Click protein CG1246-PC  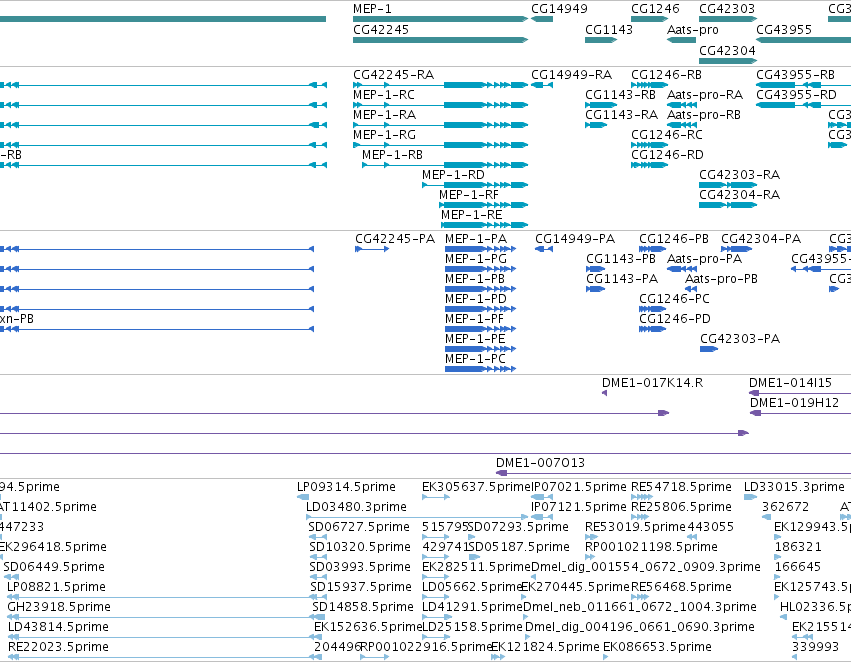[652, 309]
